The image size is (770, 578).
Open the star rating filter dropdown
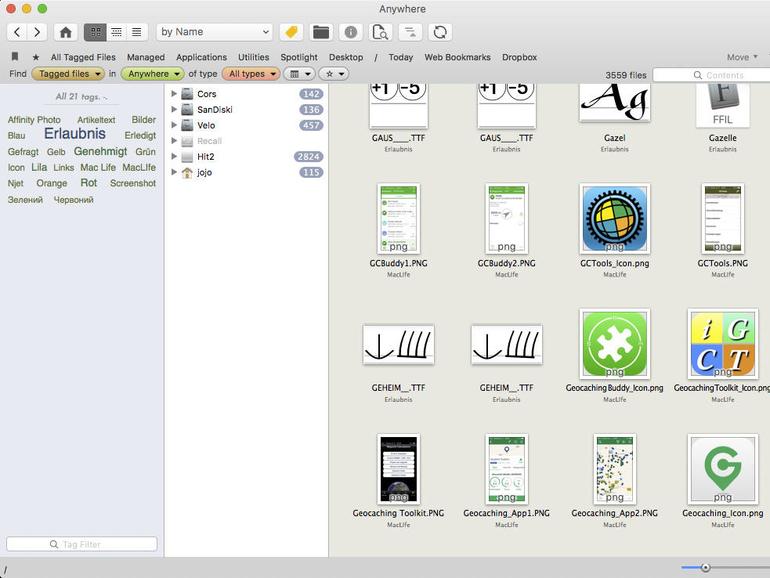334,74
